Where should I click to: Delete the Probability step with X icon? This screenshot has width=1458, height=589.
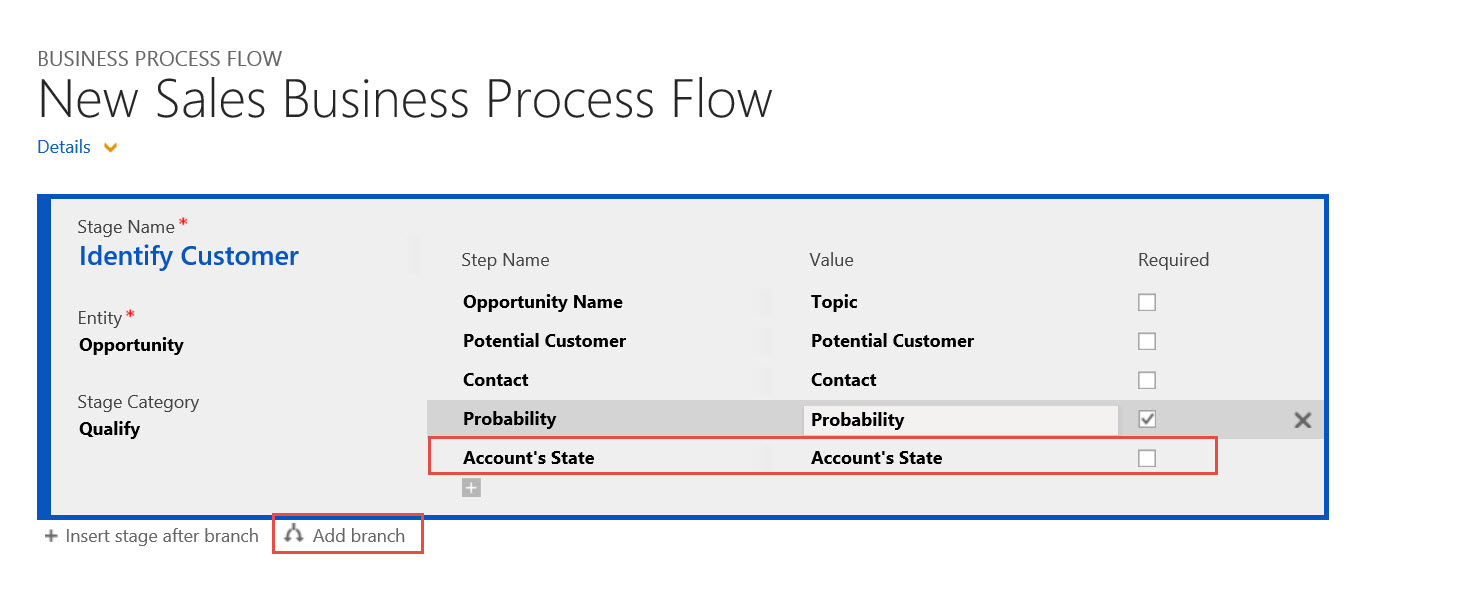tap(1302, 420)
